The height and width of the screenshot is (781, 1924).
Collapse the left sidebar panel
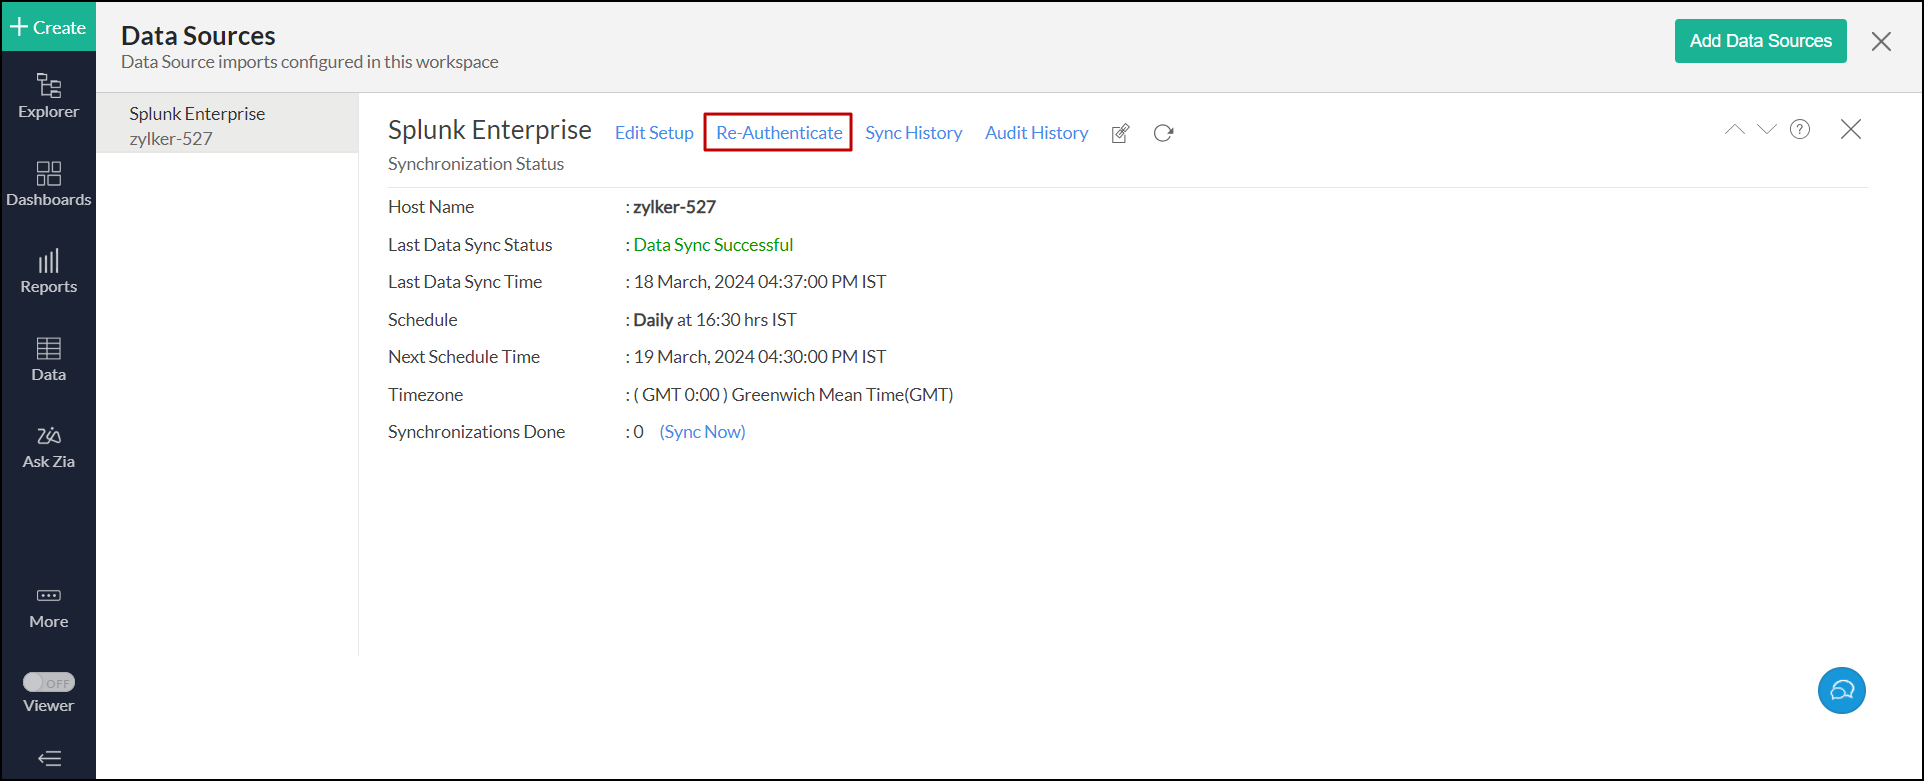pos(49,758)
